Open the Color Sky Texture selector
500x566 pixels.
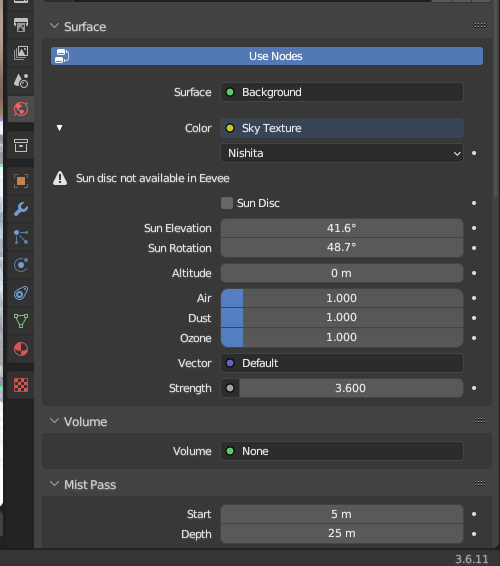(342, 128)
